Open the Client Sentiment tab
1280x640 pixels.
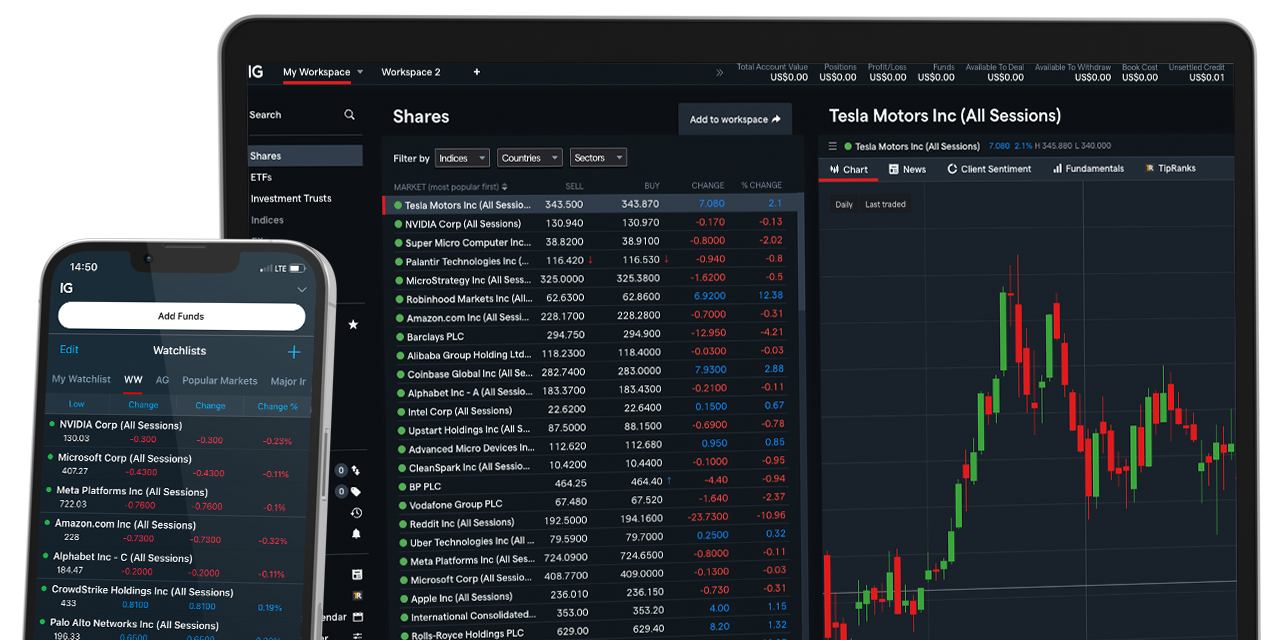[x=989, y=169]
